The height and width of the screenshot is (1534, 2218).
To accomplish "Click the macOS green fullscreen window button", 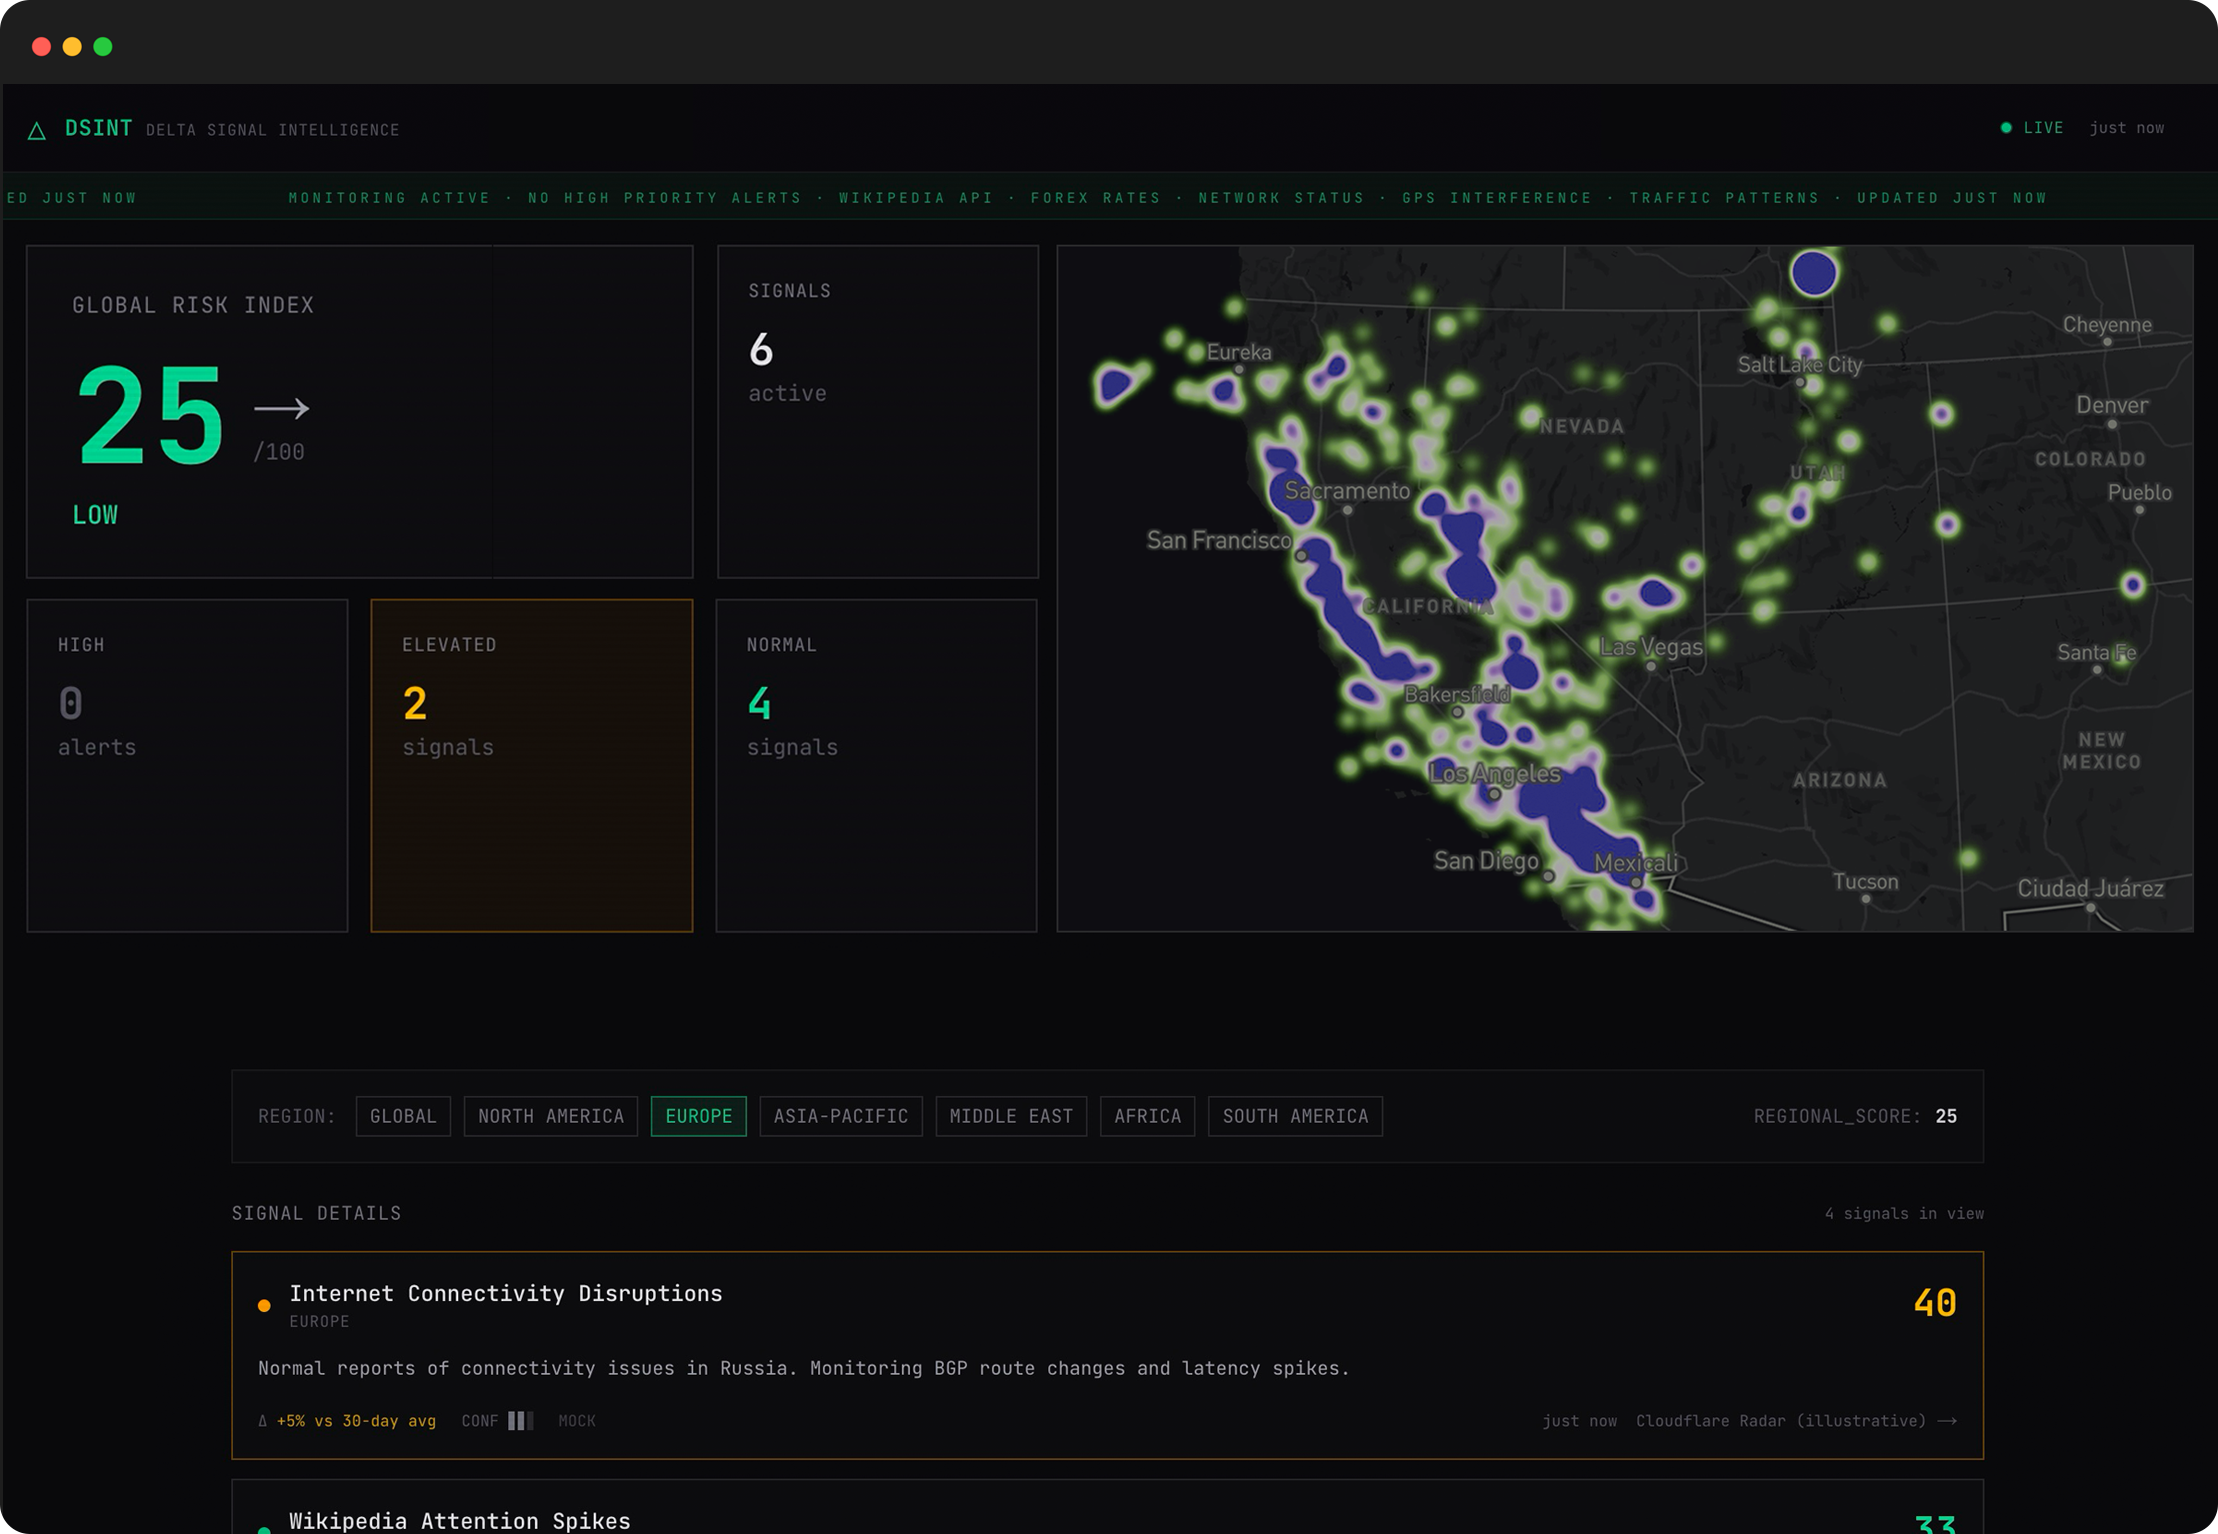I will click(103, 47).
